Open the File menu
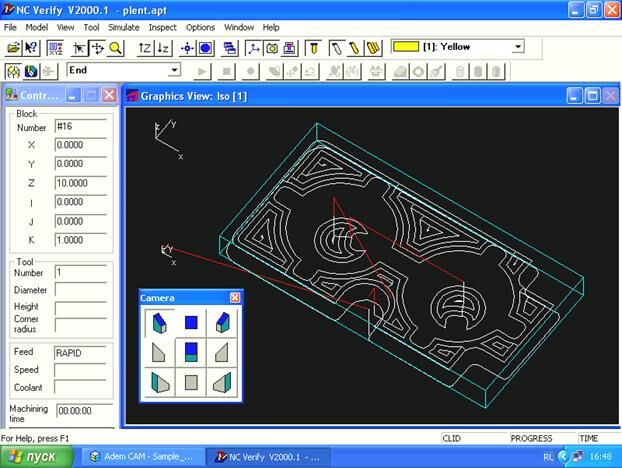The width and height of the screenshot is (622, 468). click(x=10, y=27)
